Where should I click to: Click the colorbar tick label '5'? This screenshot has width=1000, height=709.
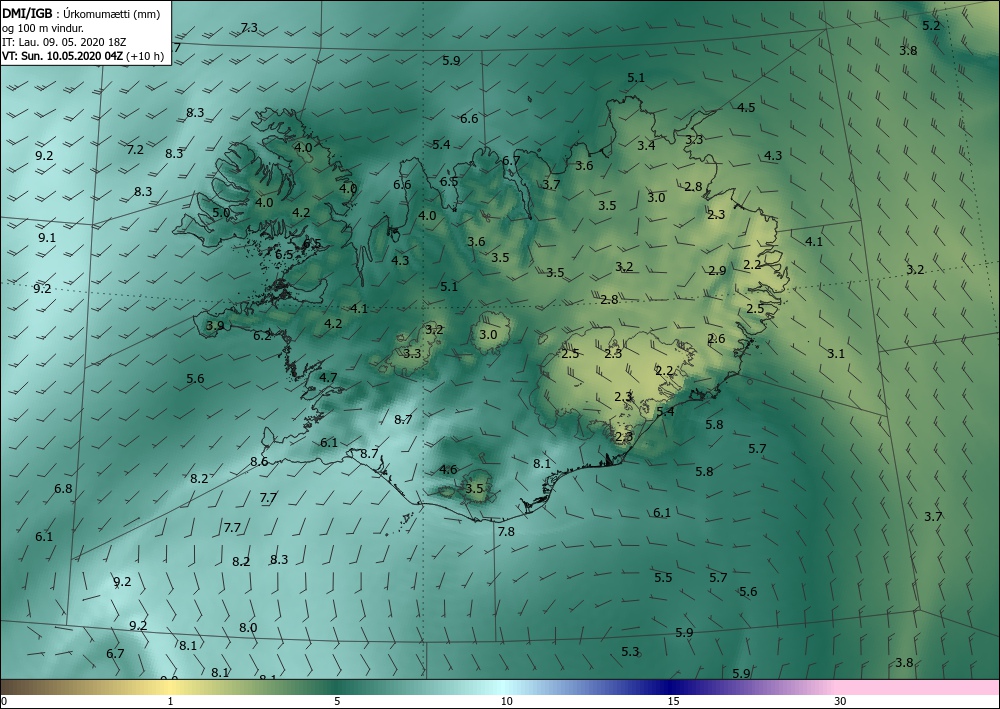pos(337,702)
